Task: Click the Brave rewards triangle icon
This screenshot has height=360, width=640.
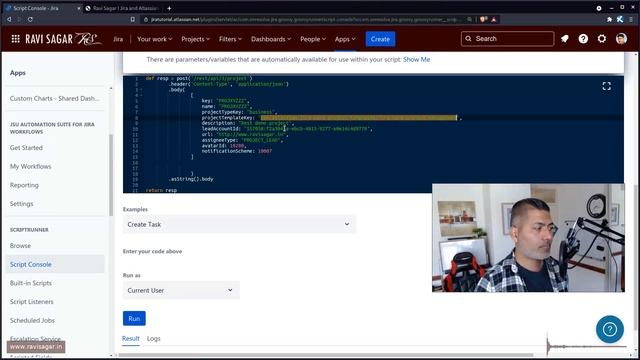Action: click(494, 19)
